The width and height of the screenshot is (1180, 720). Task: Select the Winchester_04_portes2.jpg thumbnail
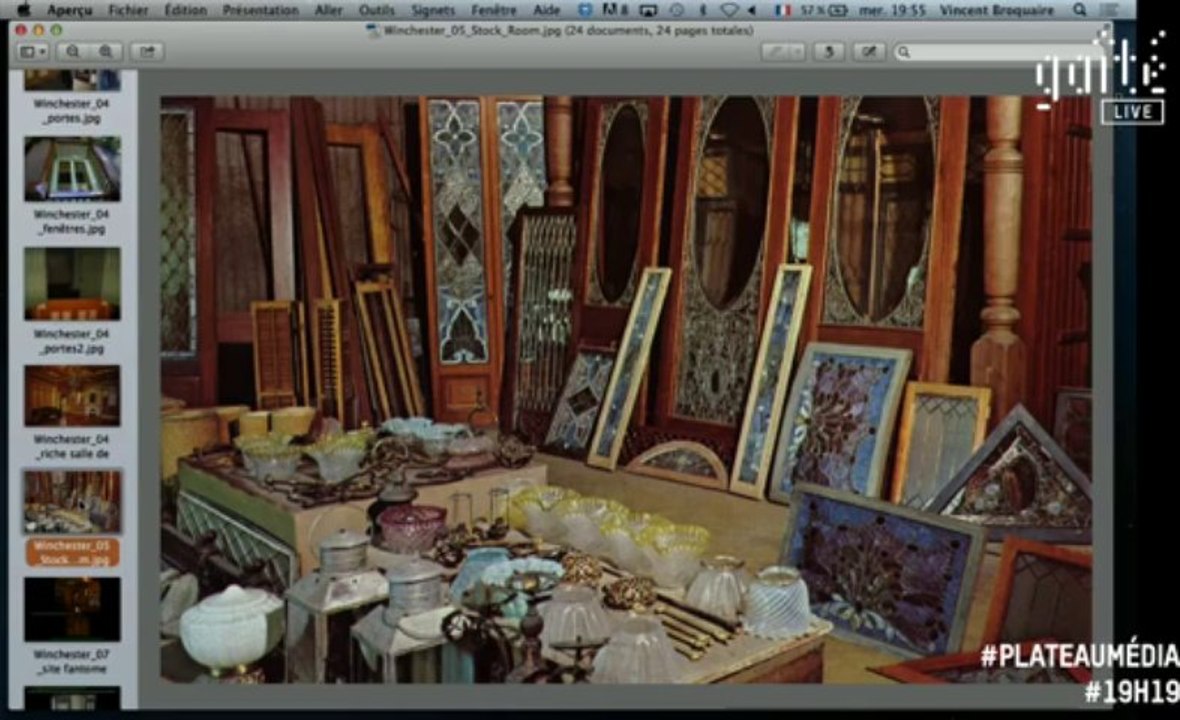click(x=72, y=284)
